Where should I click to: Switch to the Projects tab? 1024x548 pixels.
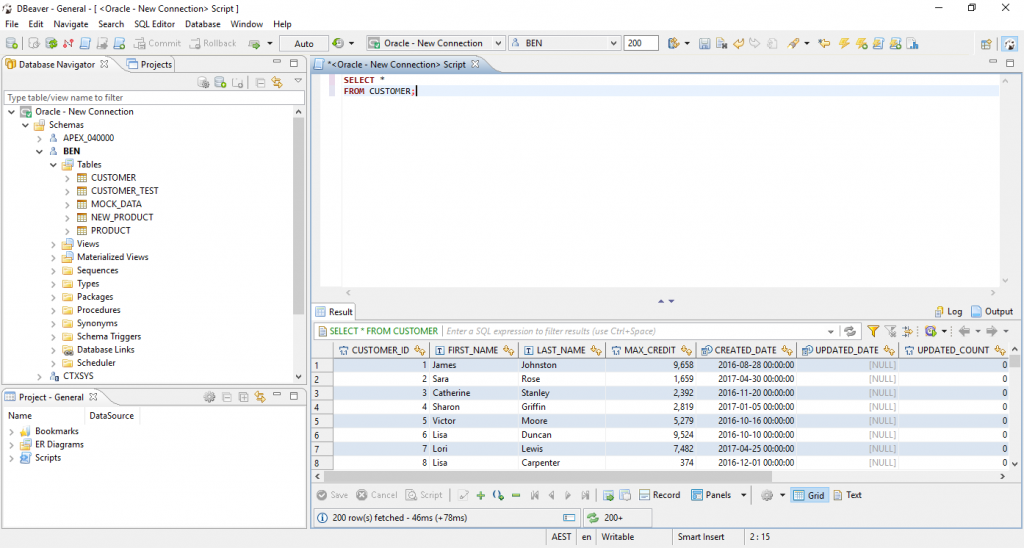coord(150,64)
